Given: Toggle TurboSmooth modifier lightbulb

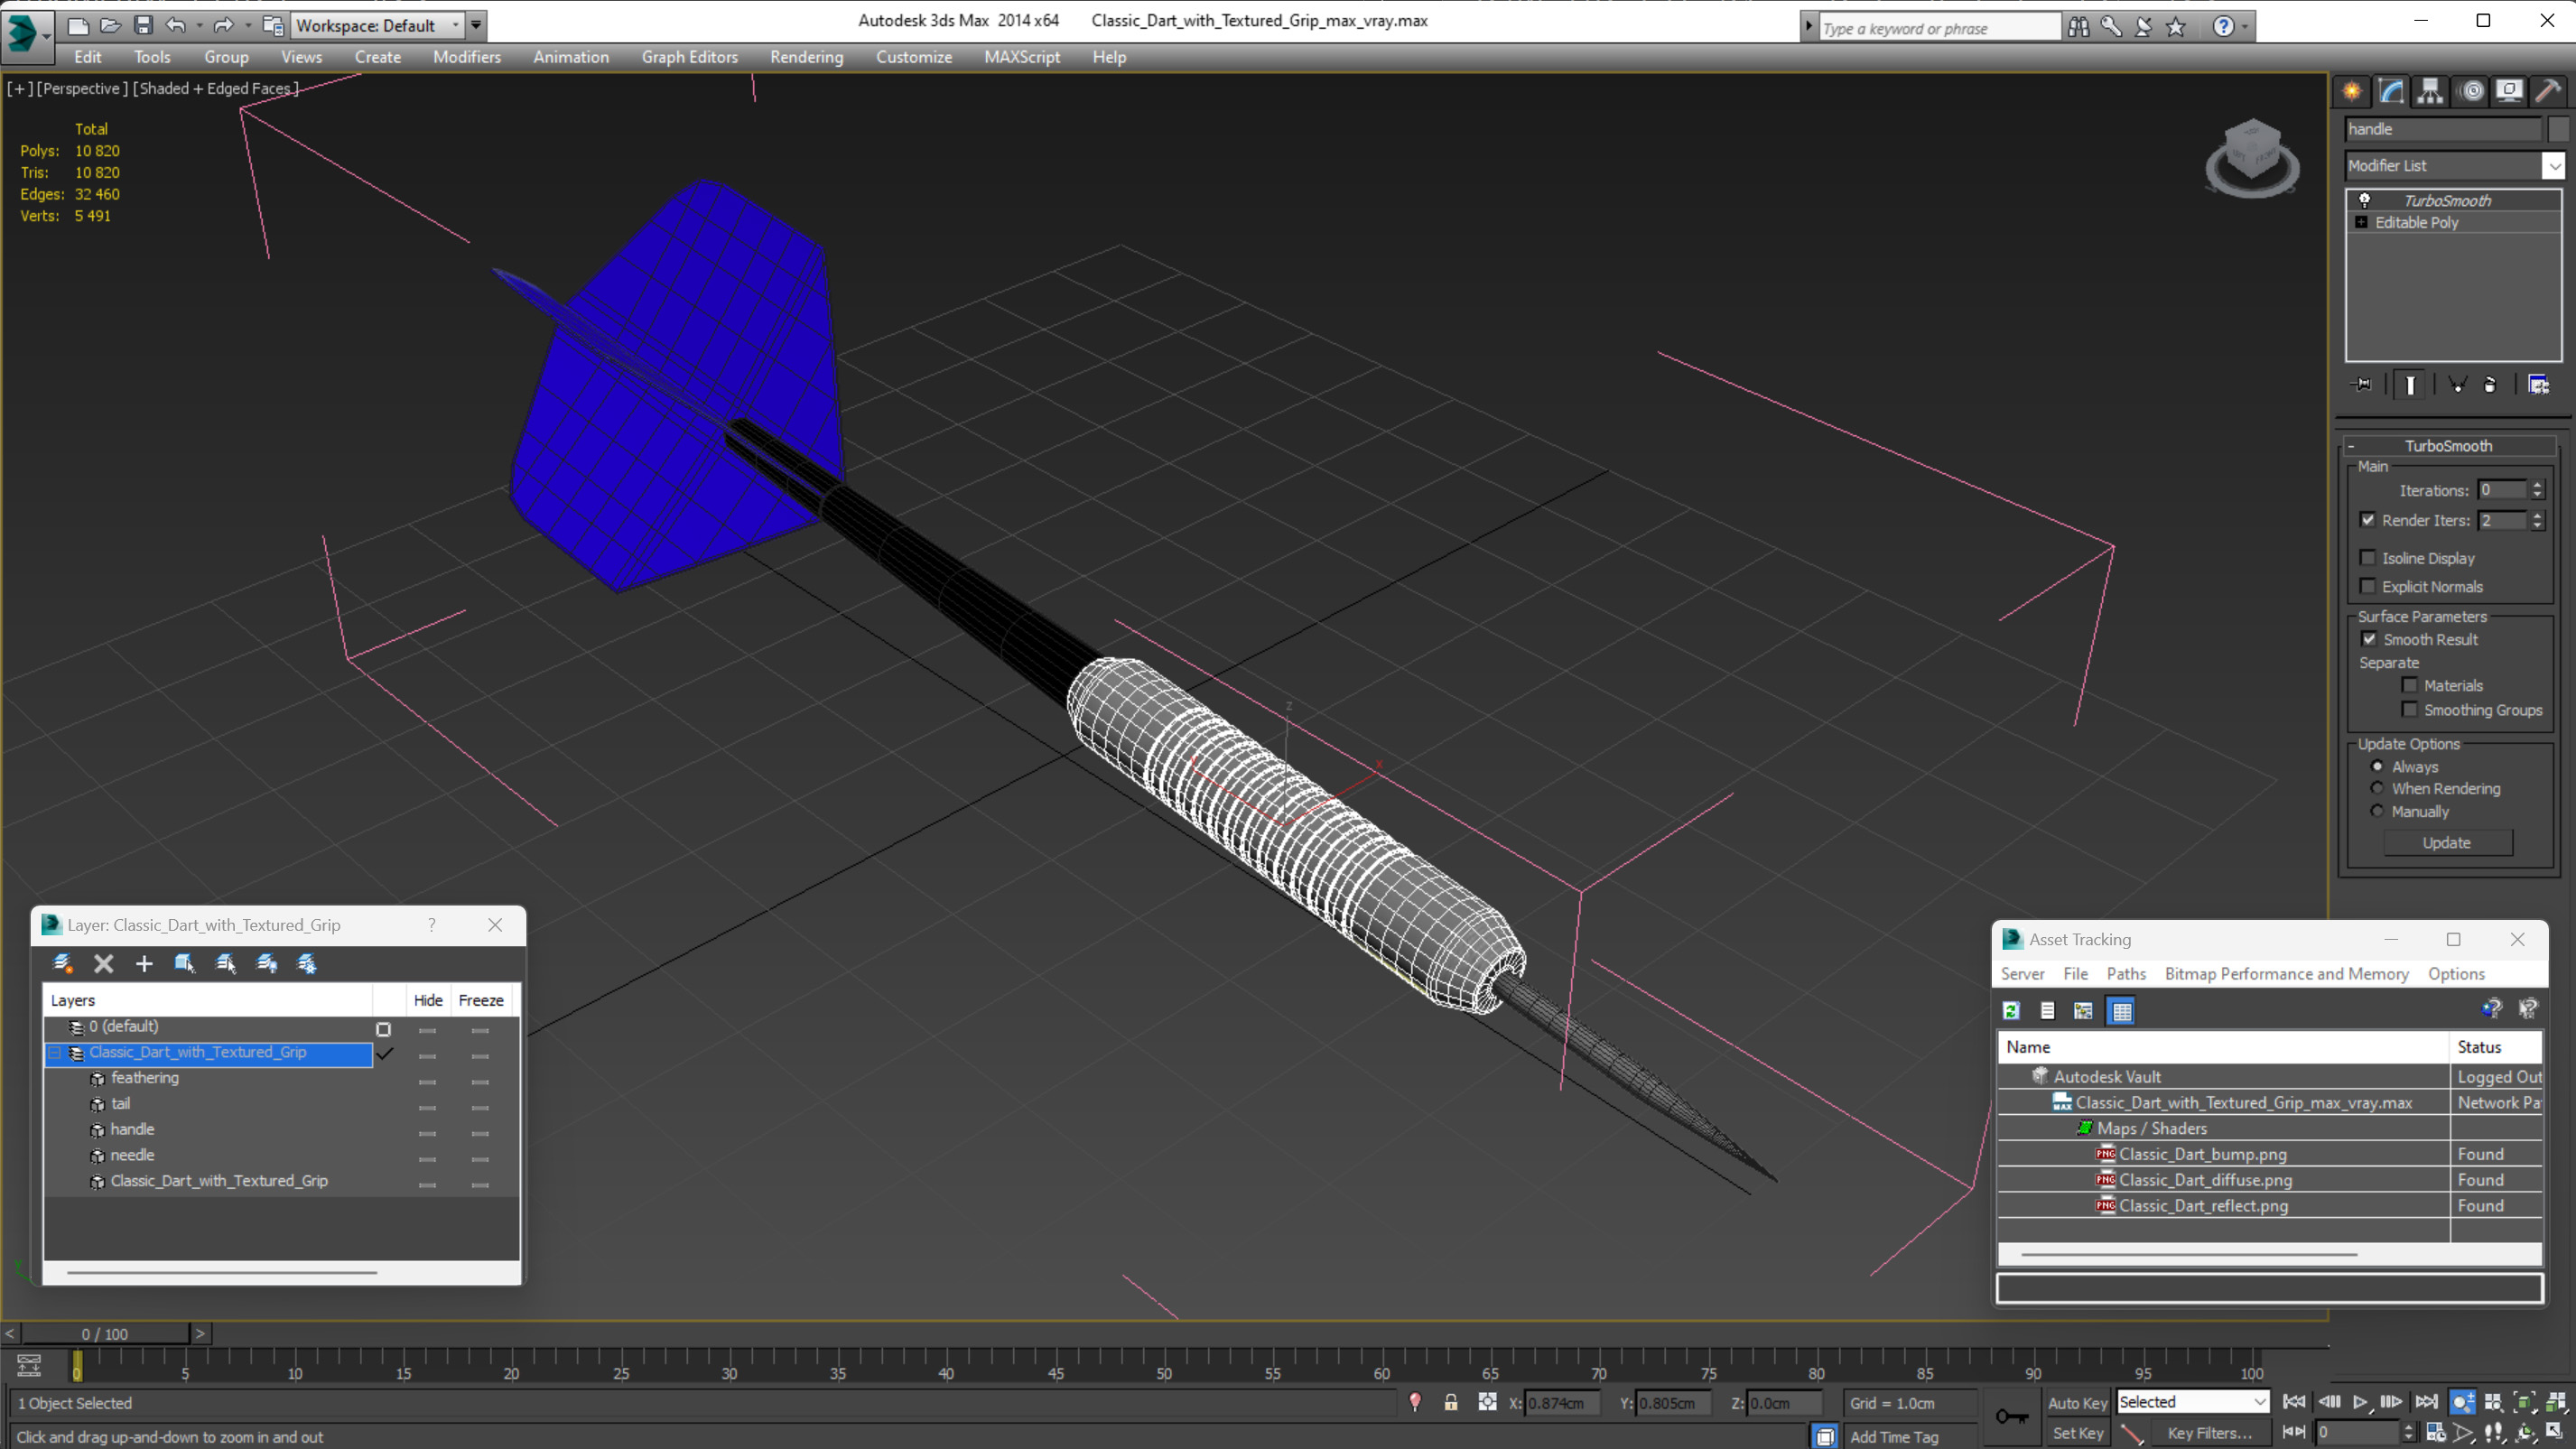Looking at the screenshot, I should (2364, 200).
